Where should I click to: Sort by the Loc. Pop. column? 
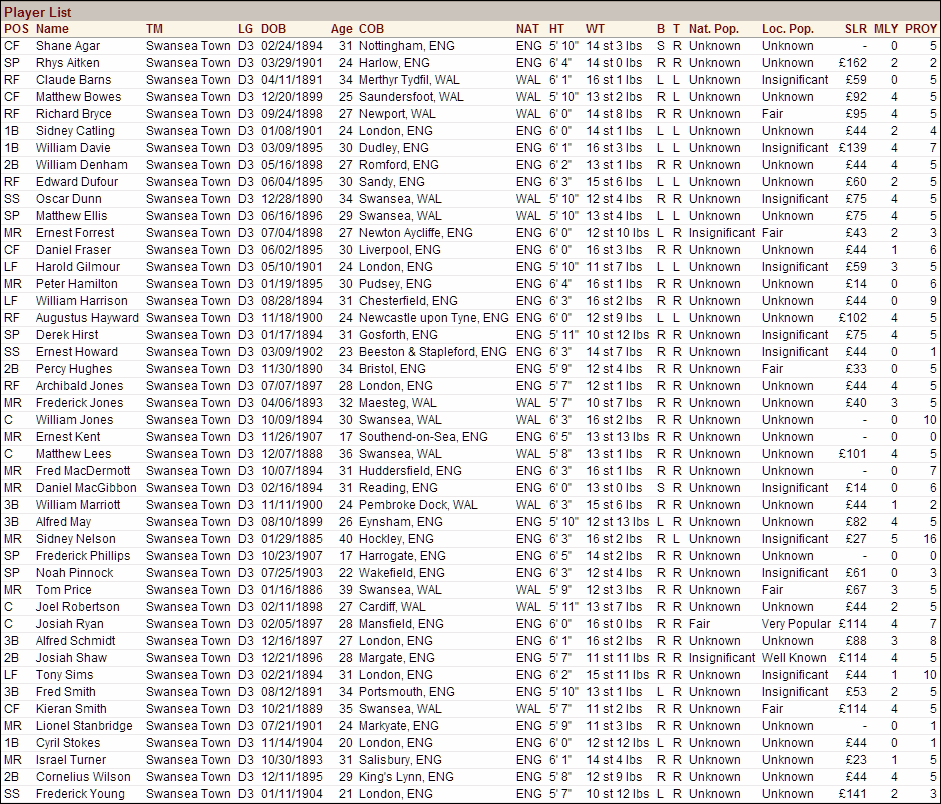788,29
